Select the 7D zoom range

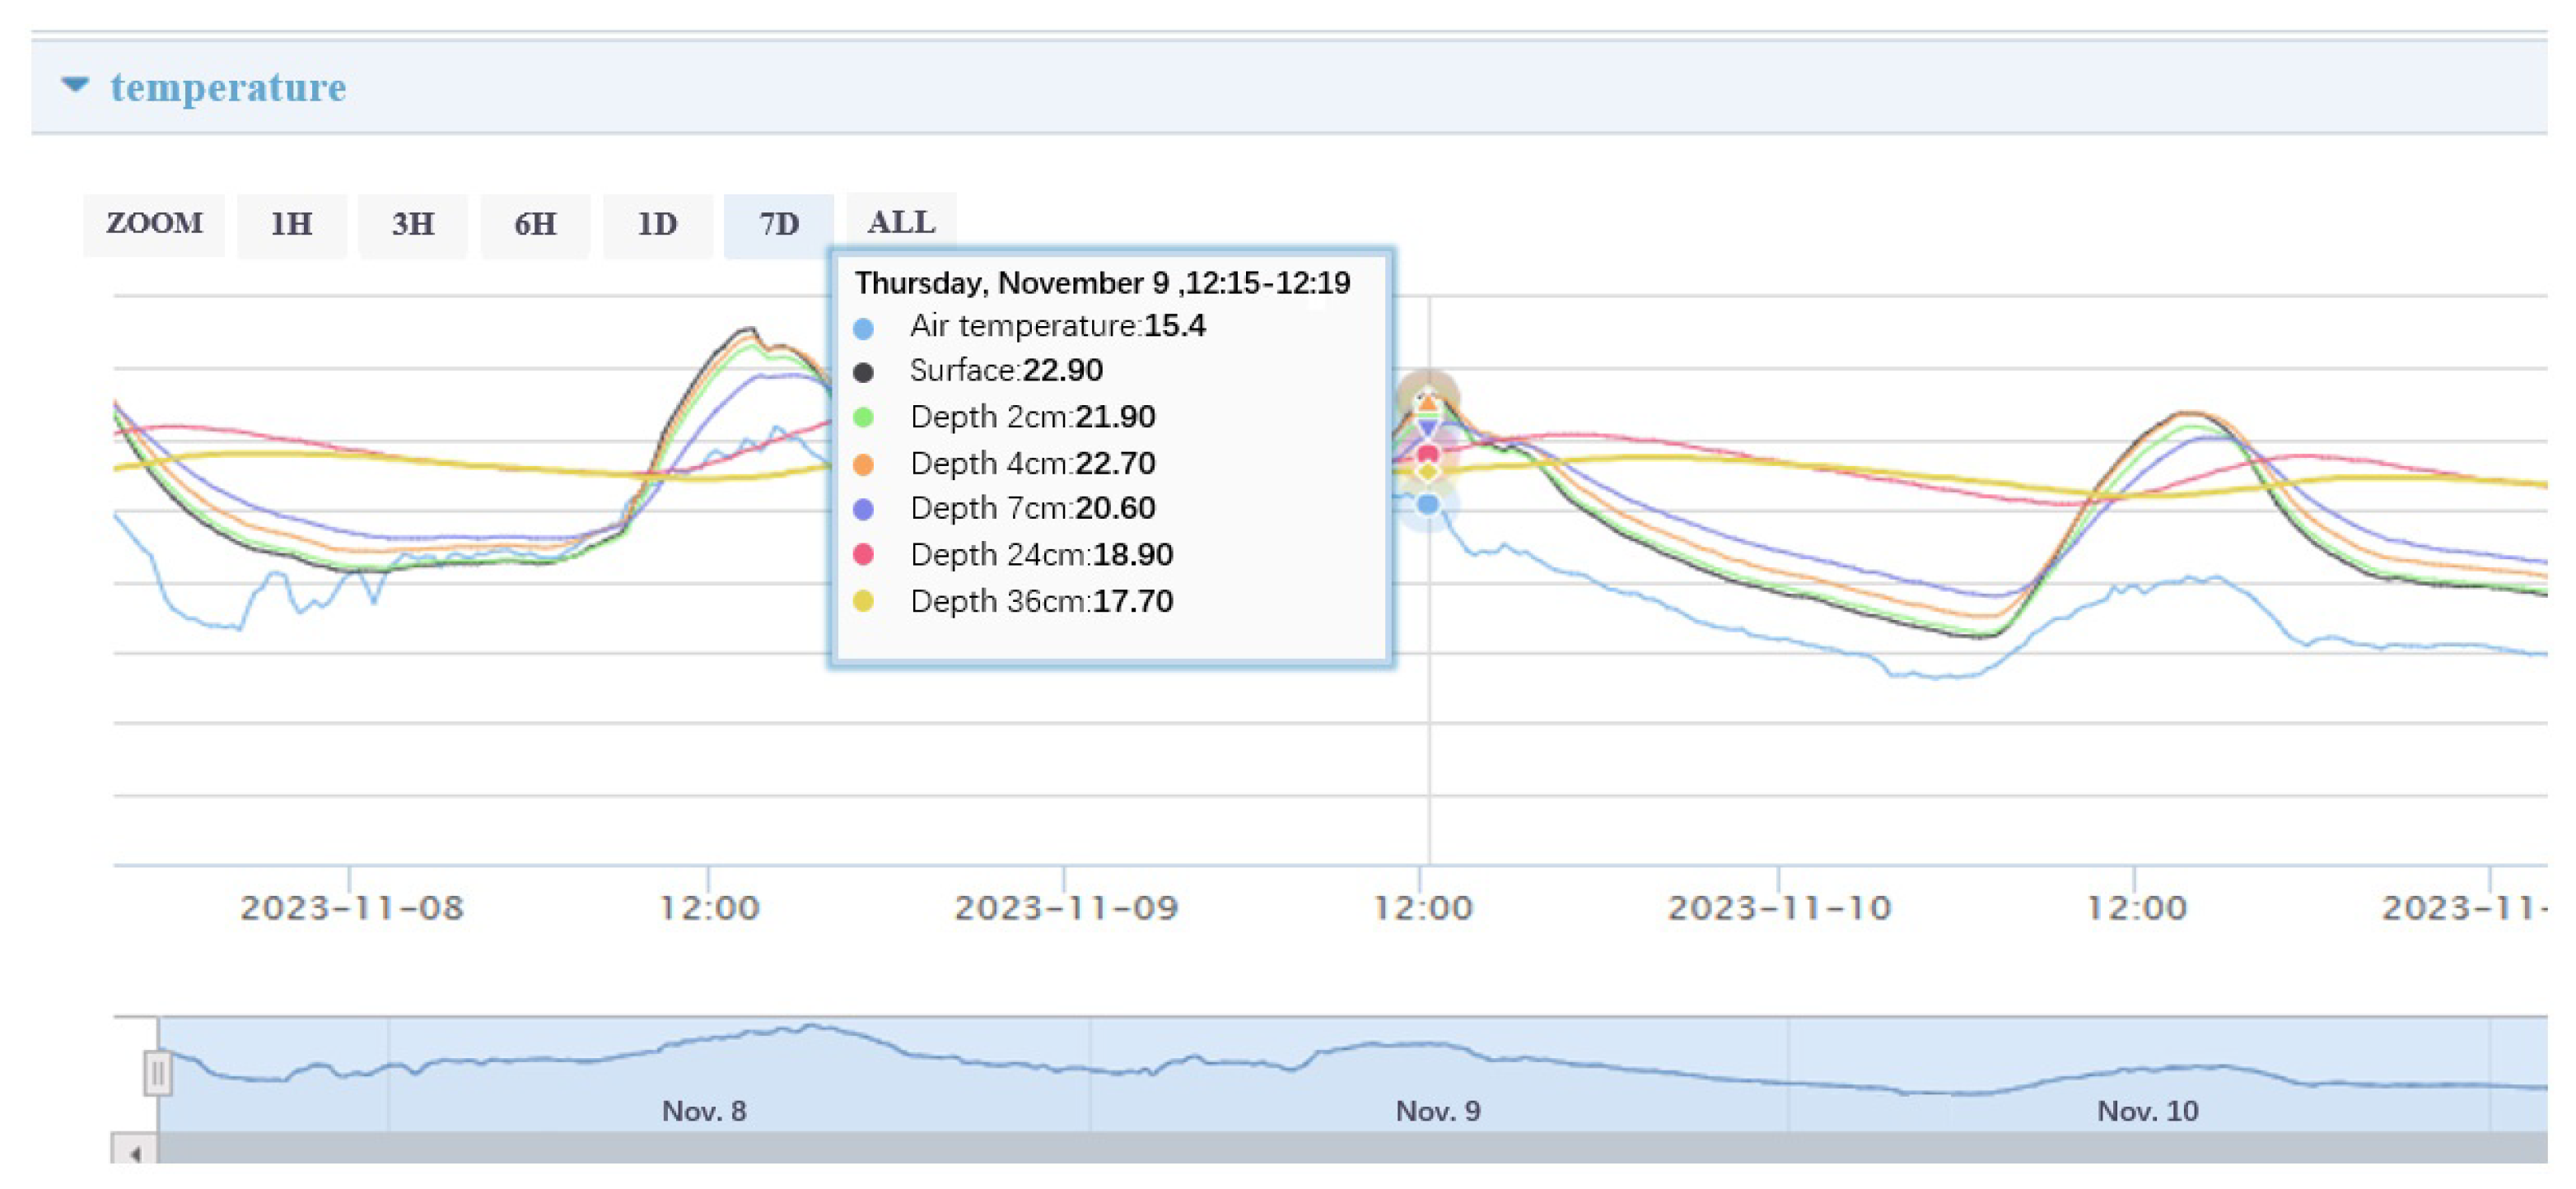(778, 224)
